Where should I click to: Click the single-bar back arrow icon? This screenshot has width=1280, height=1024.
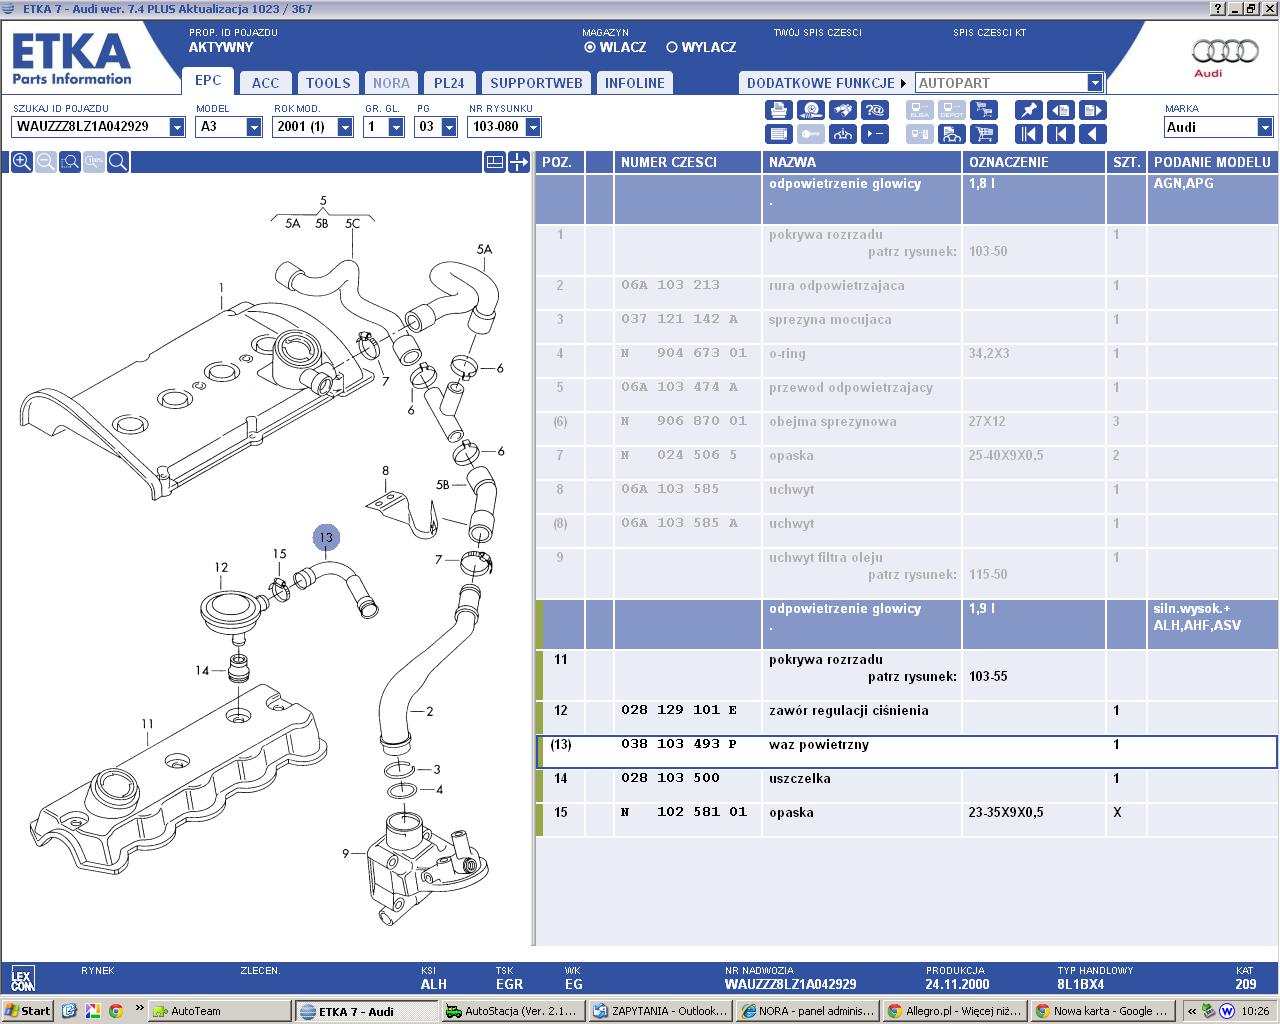point(1060,134)
